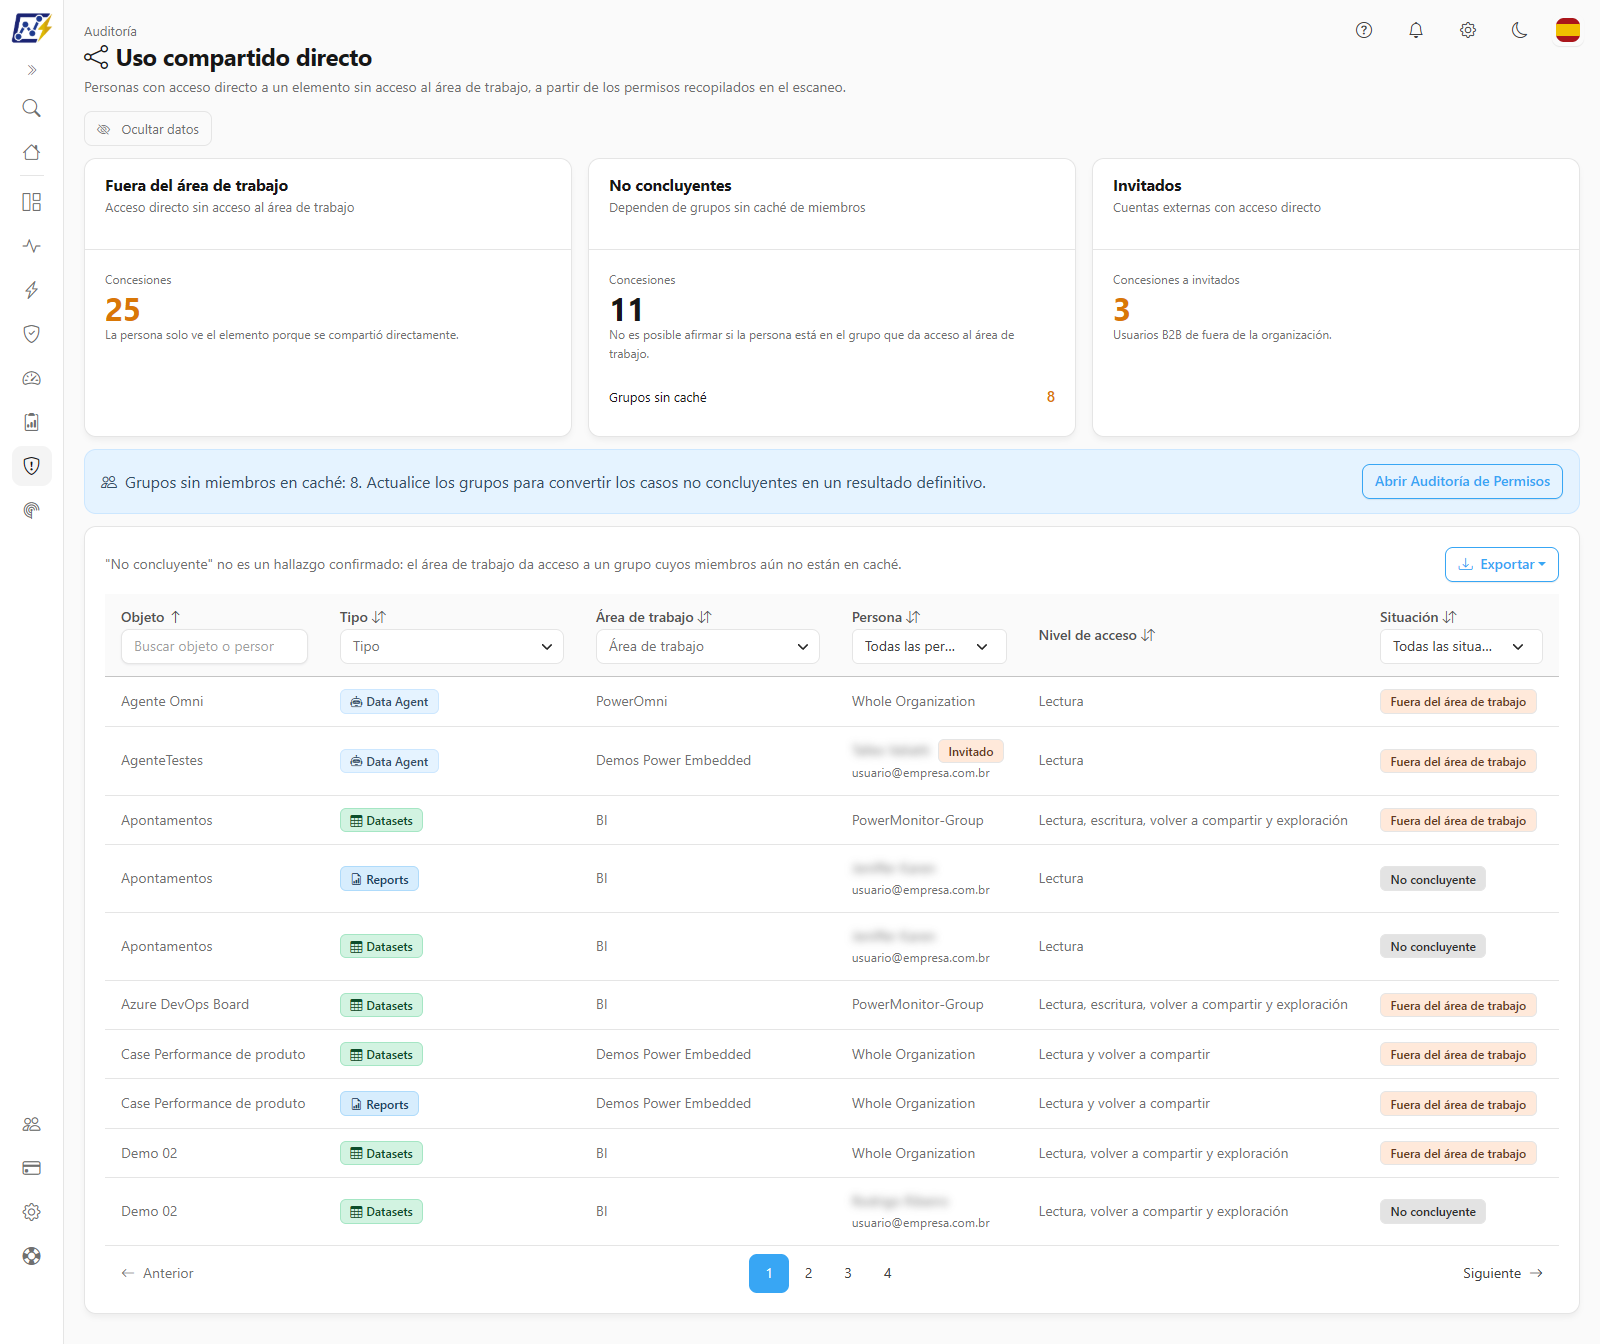Screen dimensions: 1600x1344
Task: Click the Exportar button
Action: coord(1502,564)
